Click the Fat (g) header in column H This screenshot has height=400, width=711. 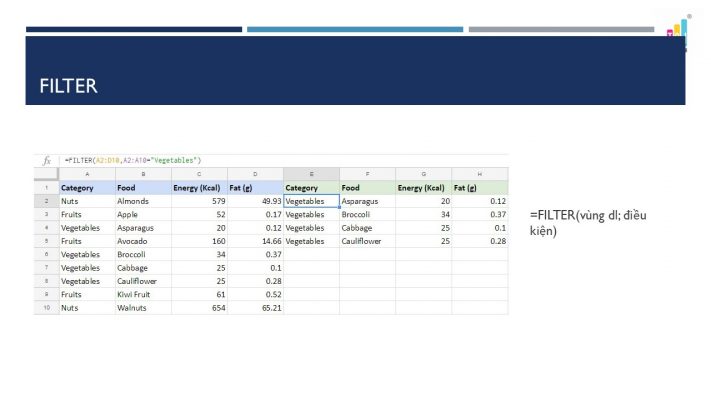[479, 187]
